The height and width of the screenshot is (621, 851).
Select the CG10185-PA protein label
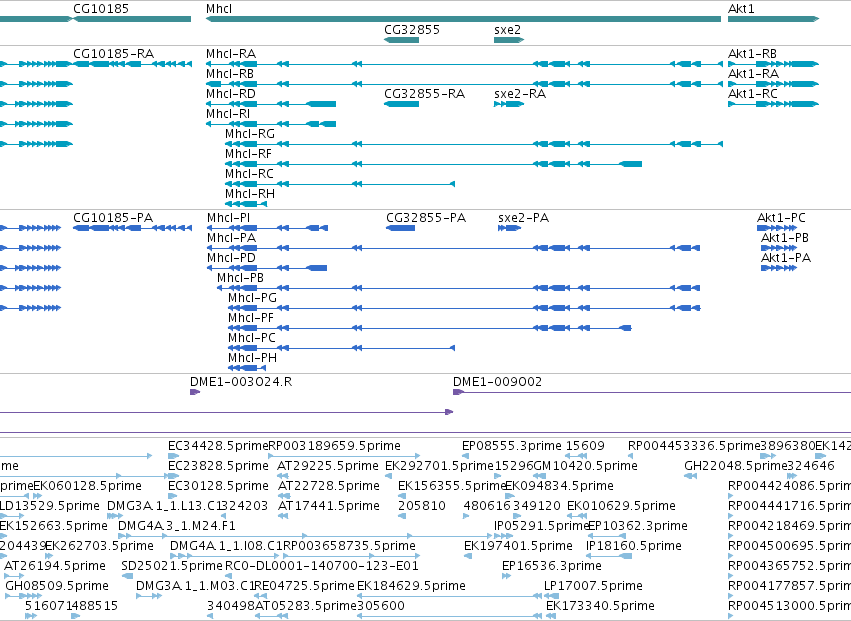click(113, 218)
